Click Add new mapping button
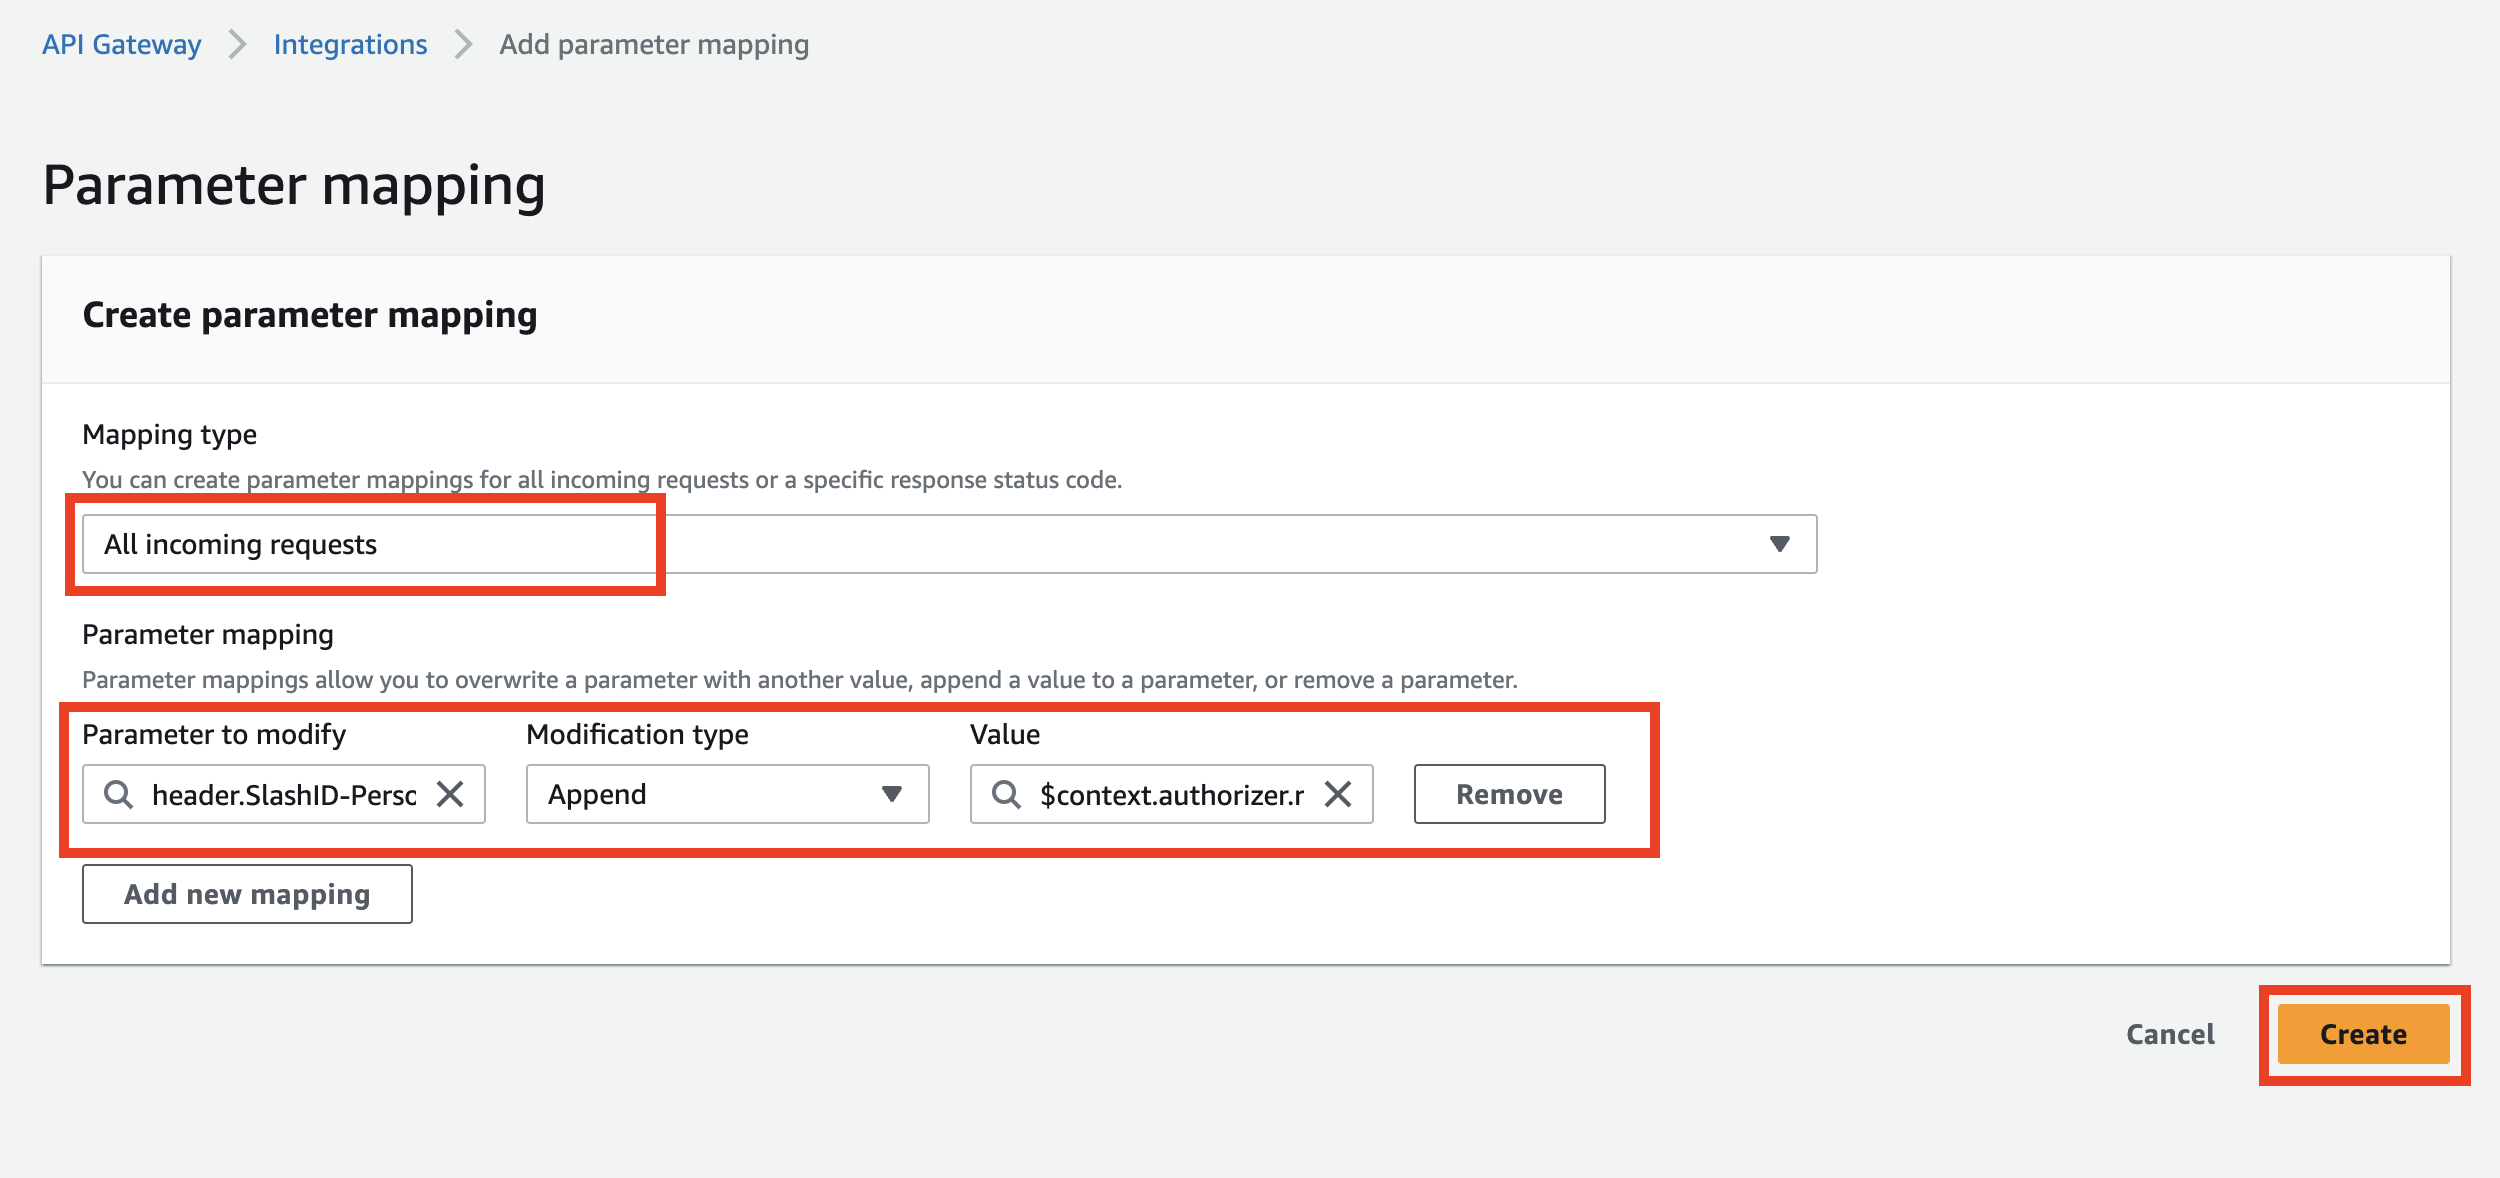 tap(247, 894)
